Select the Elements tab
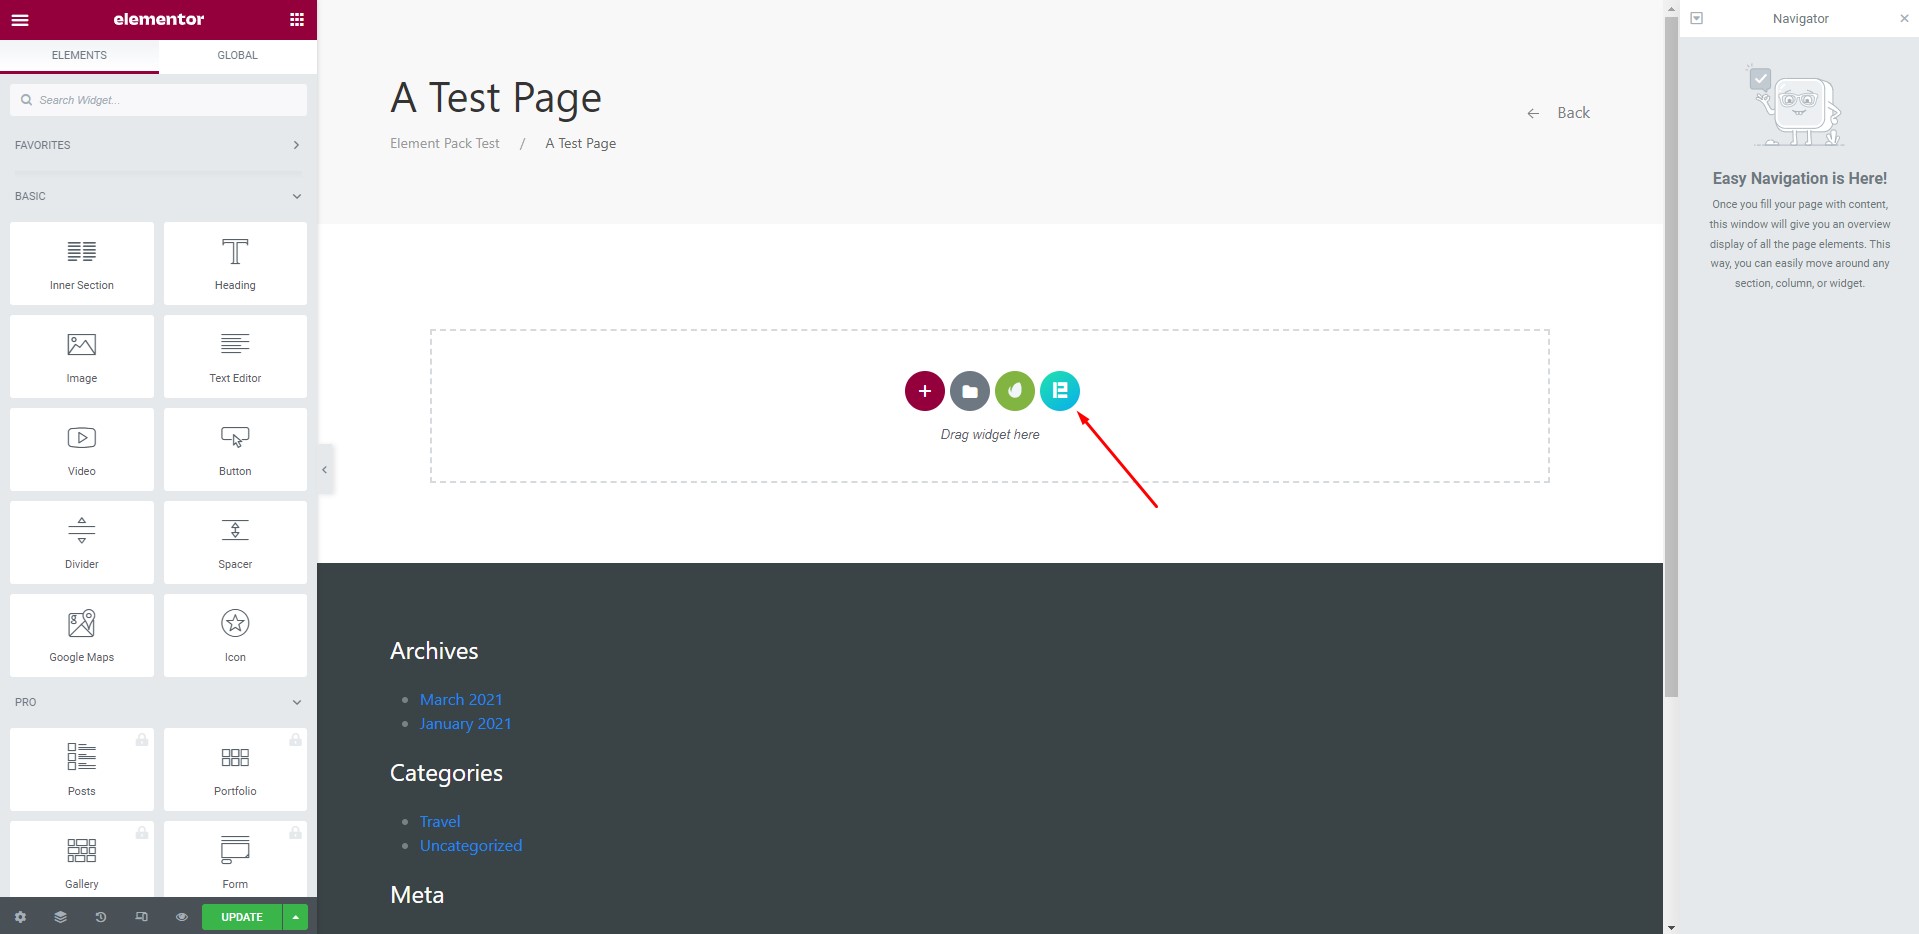Image resolution: width=1919 pixels, height=934 pixels. click(79, 56)
